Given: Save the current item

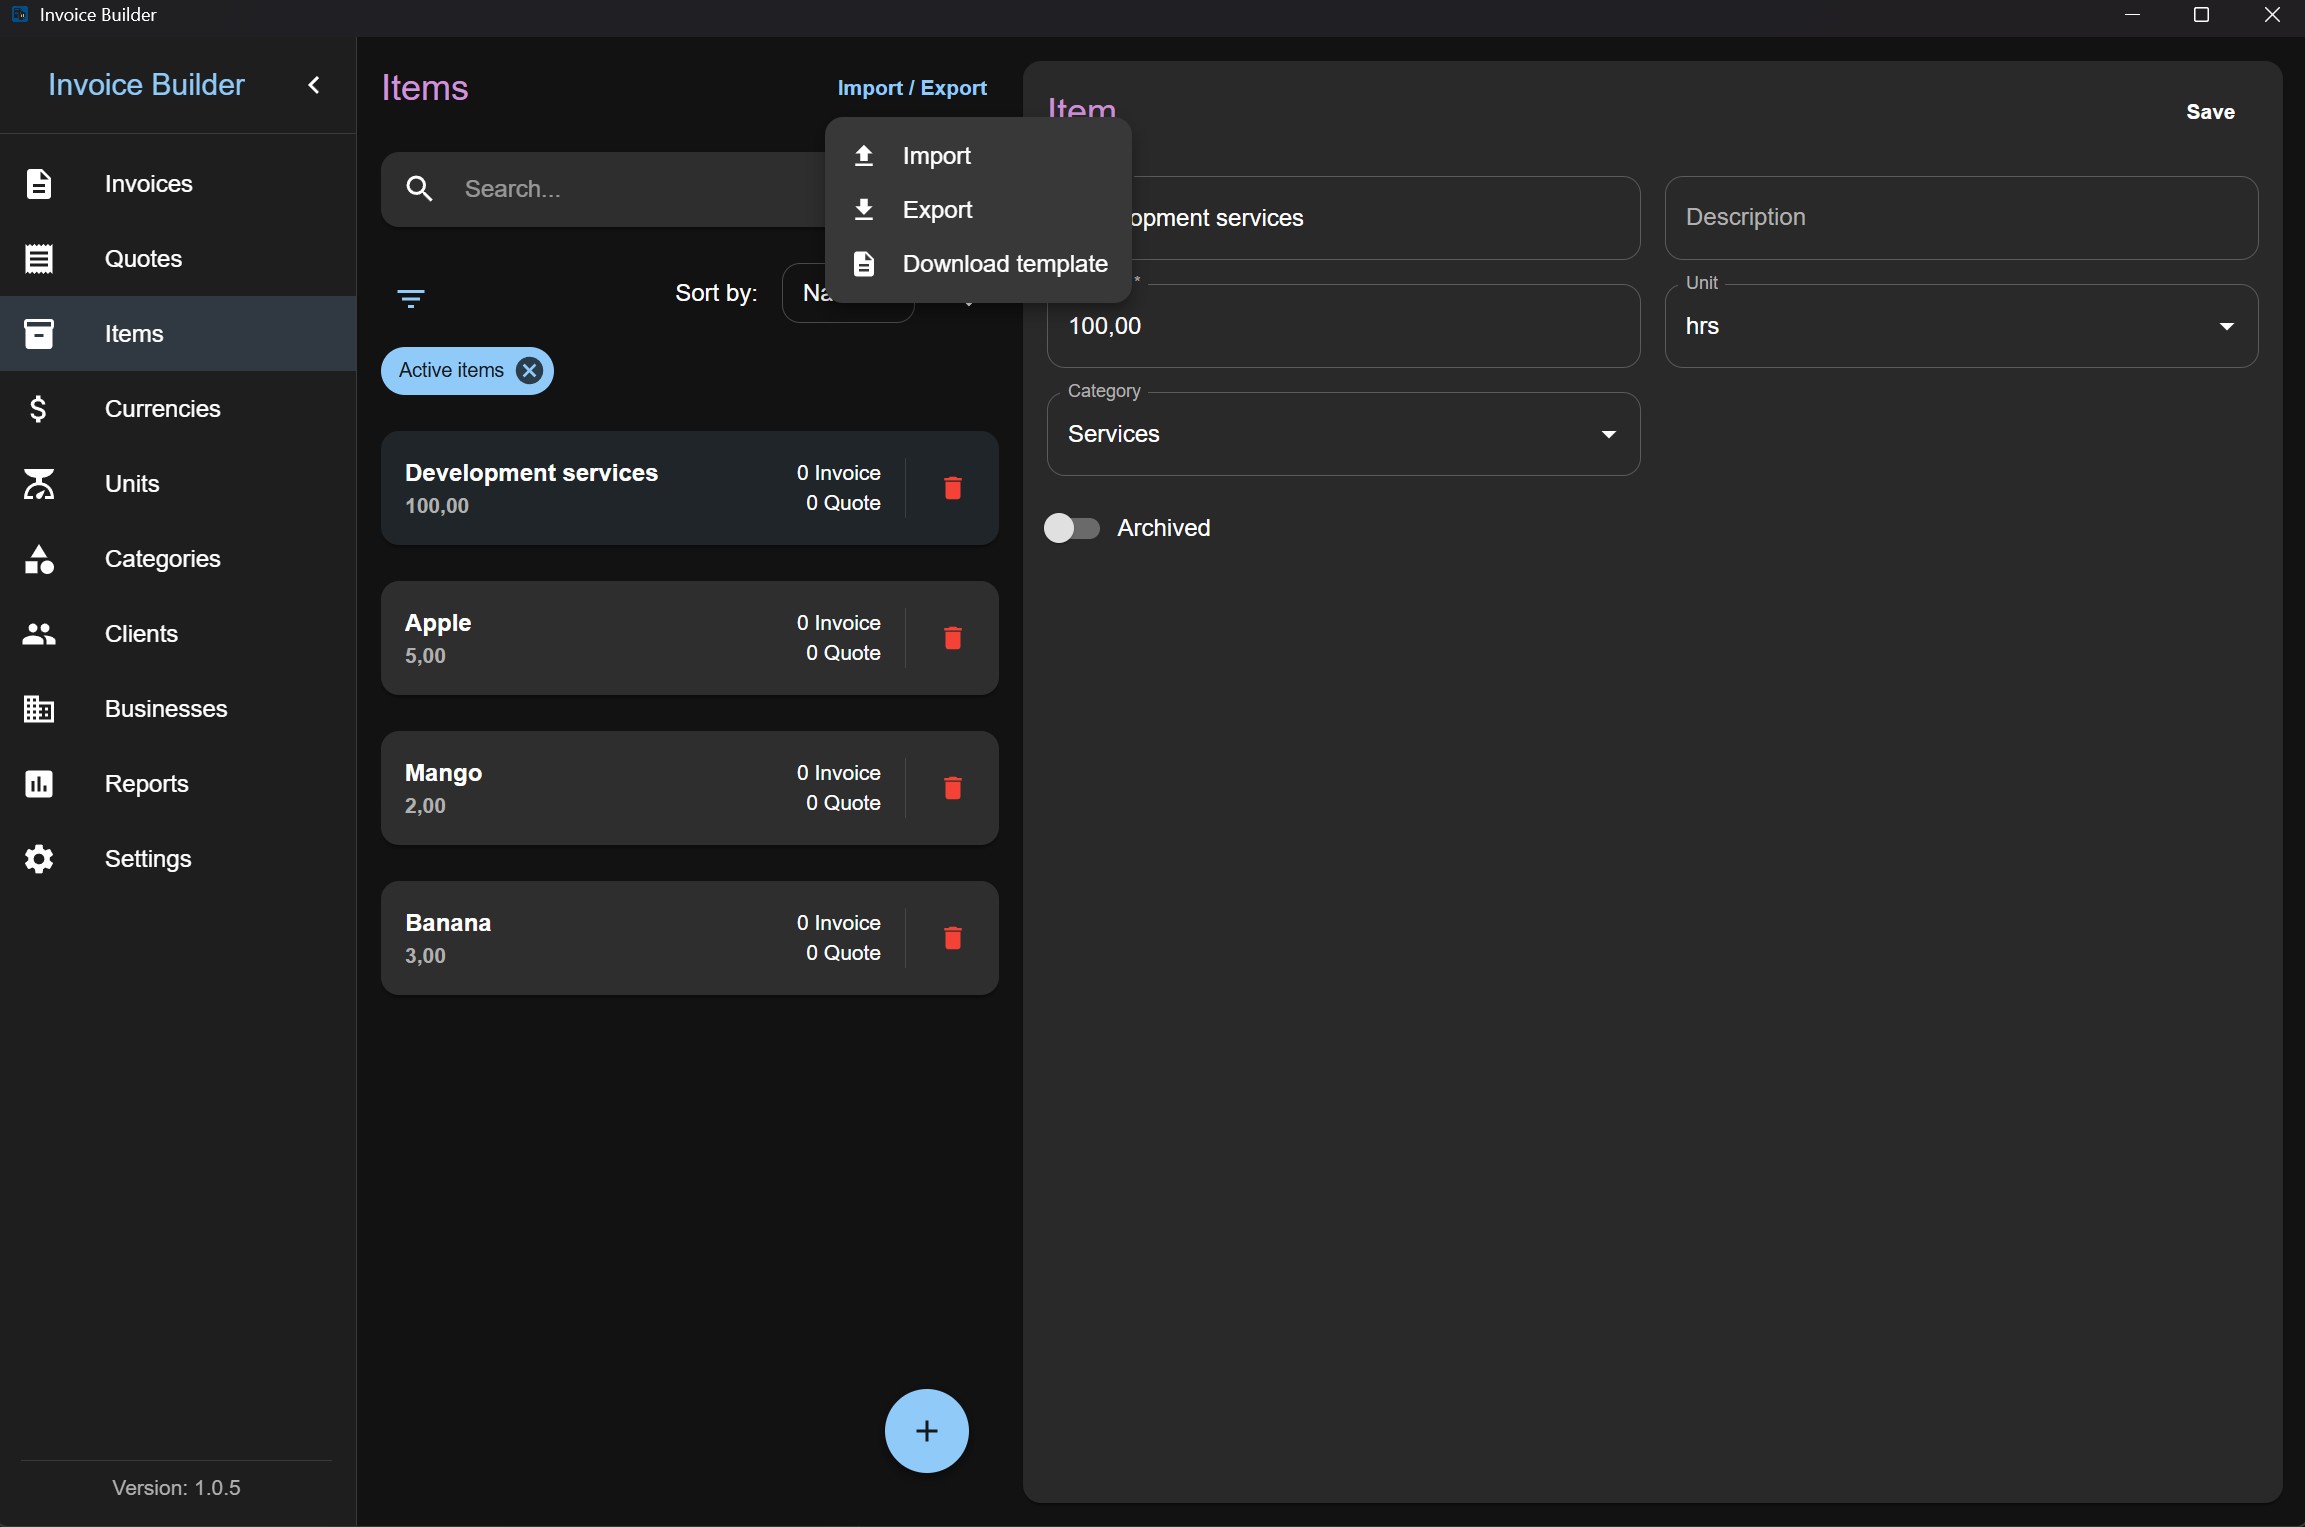Looking at the screenshot, I should click(x=2210, y=112).
